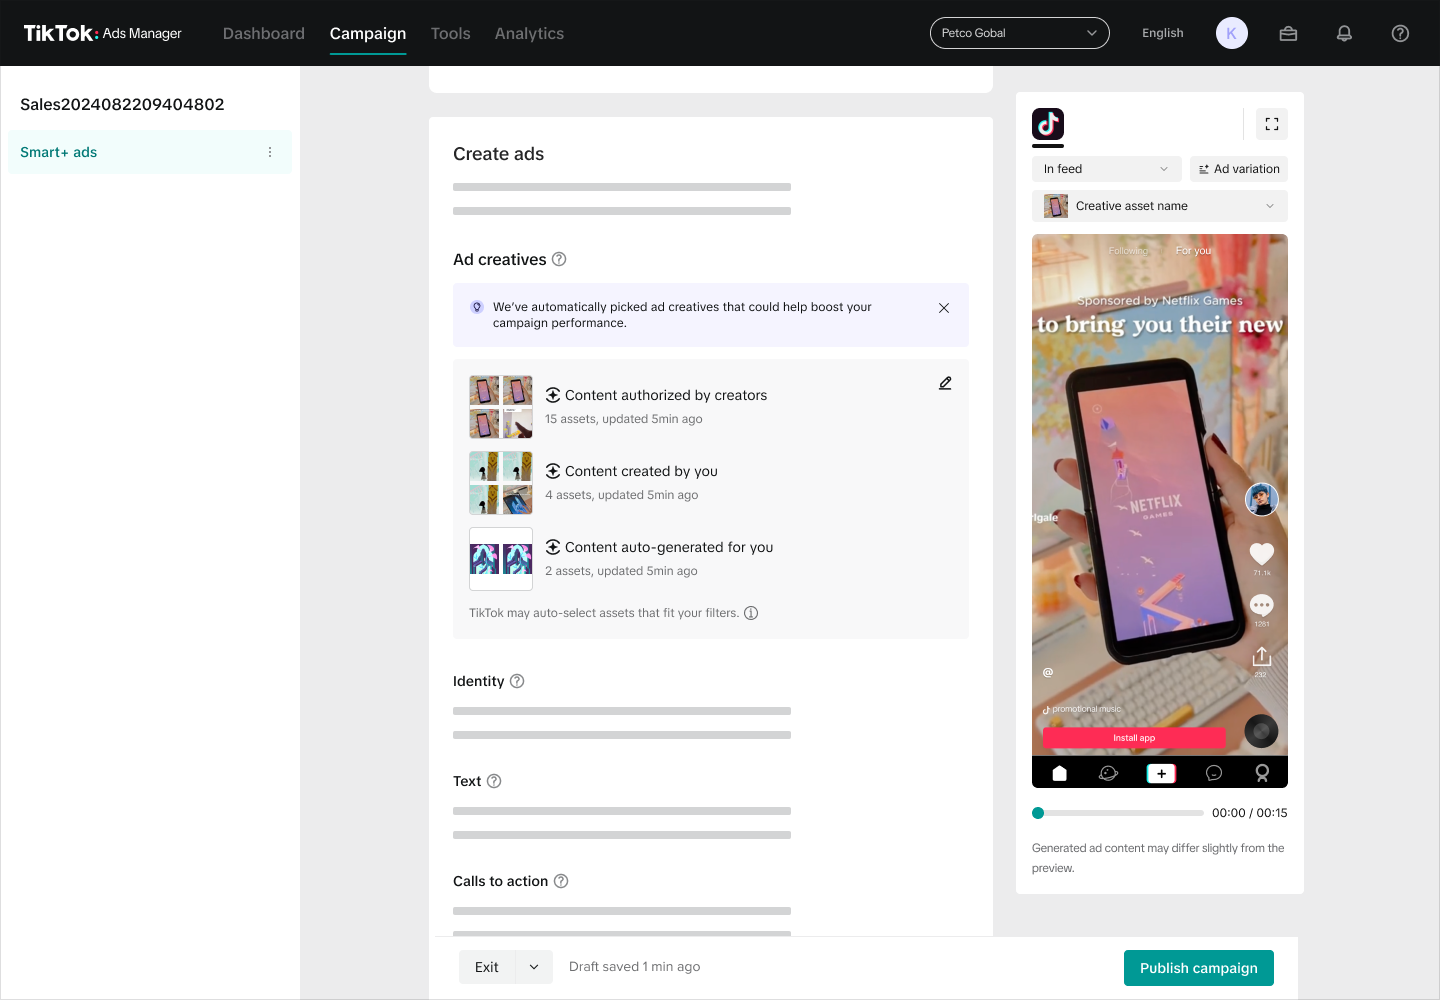Click the discover icon in preview bottom bar
1440x1000 pixels.
tap(1108, 773)
